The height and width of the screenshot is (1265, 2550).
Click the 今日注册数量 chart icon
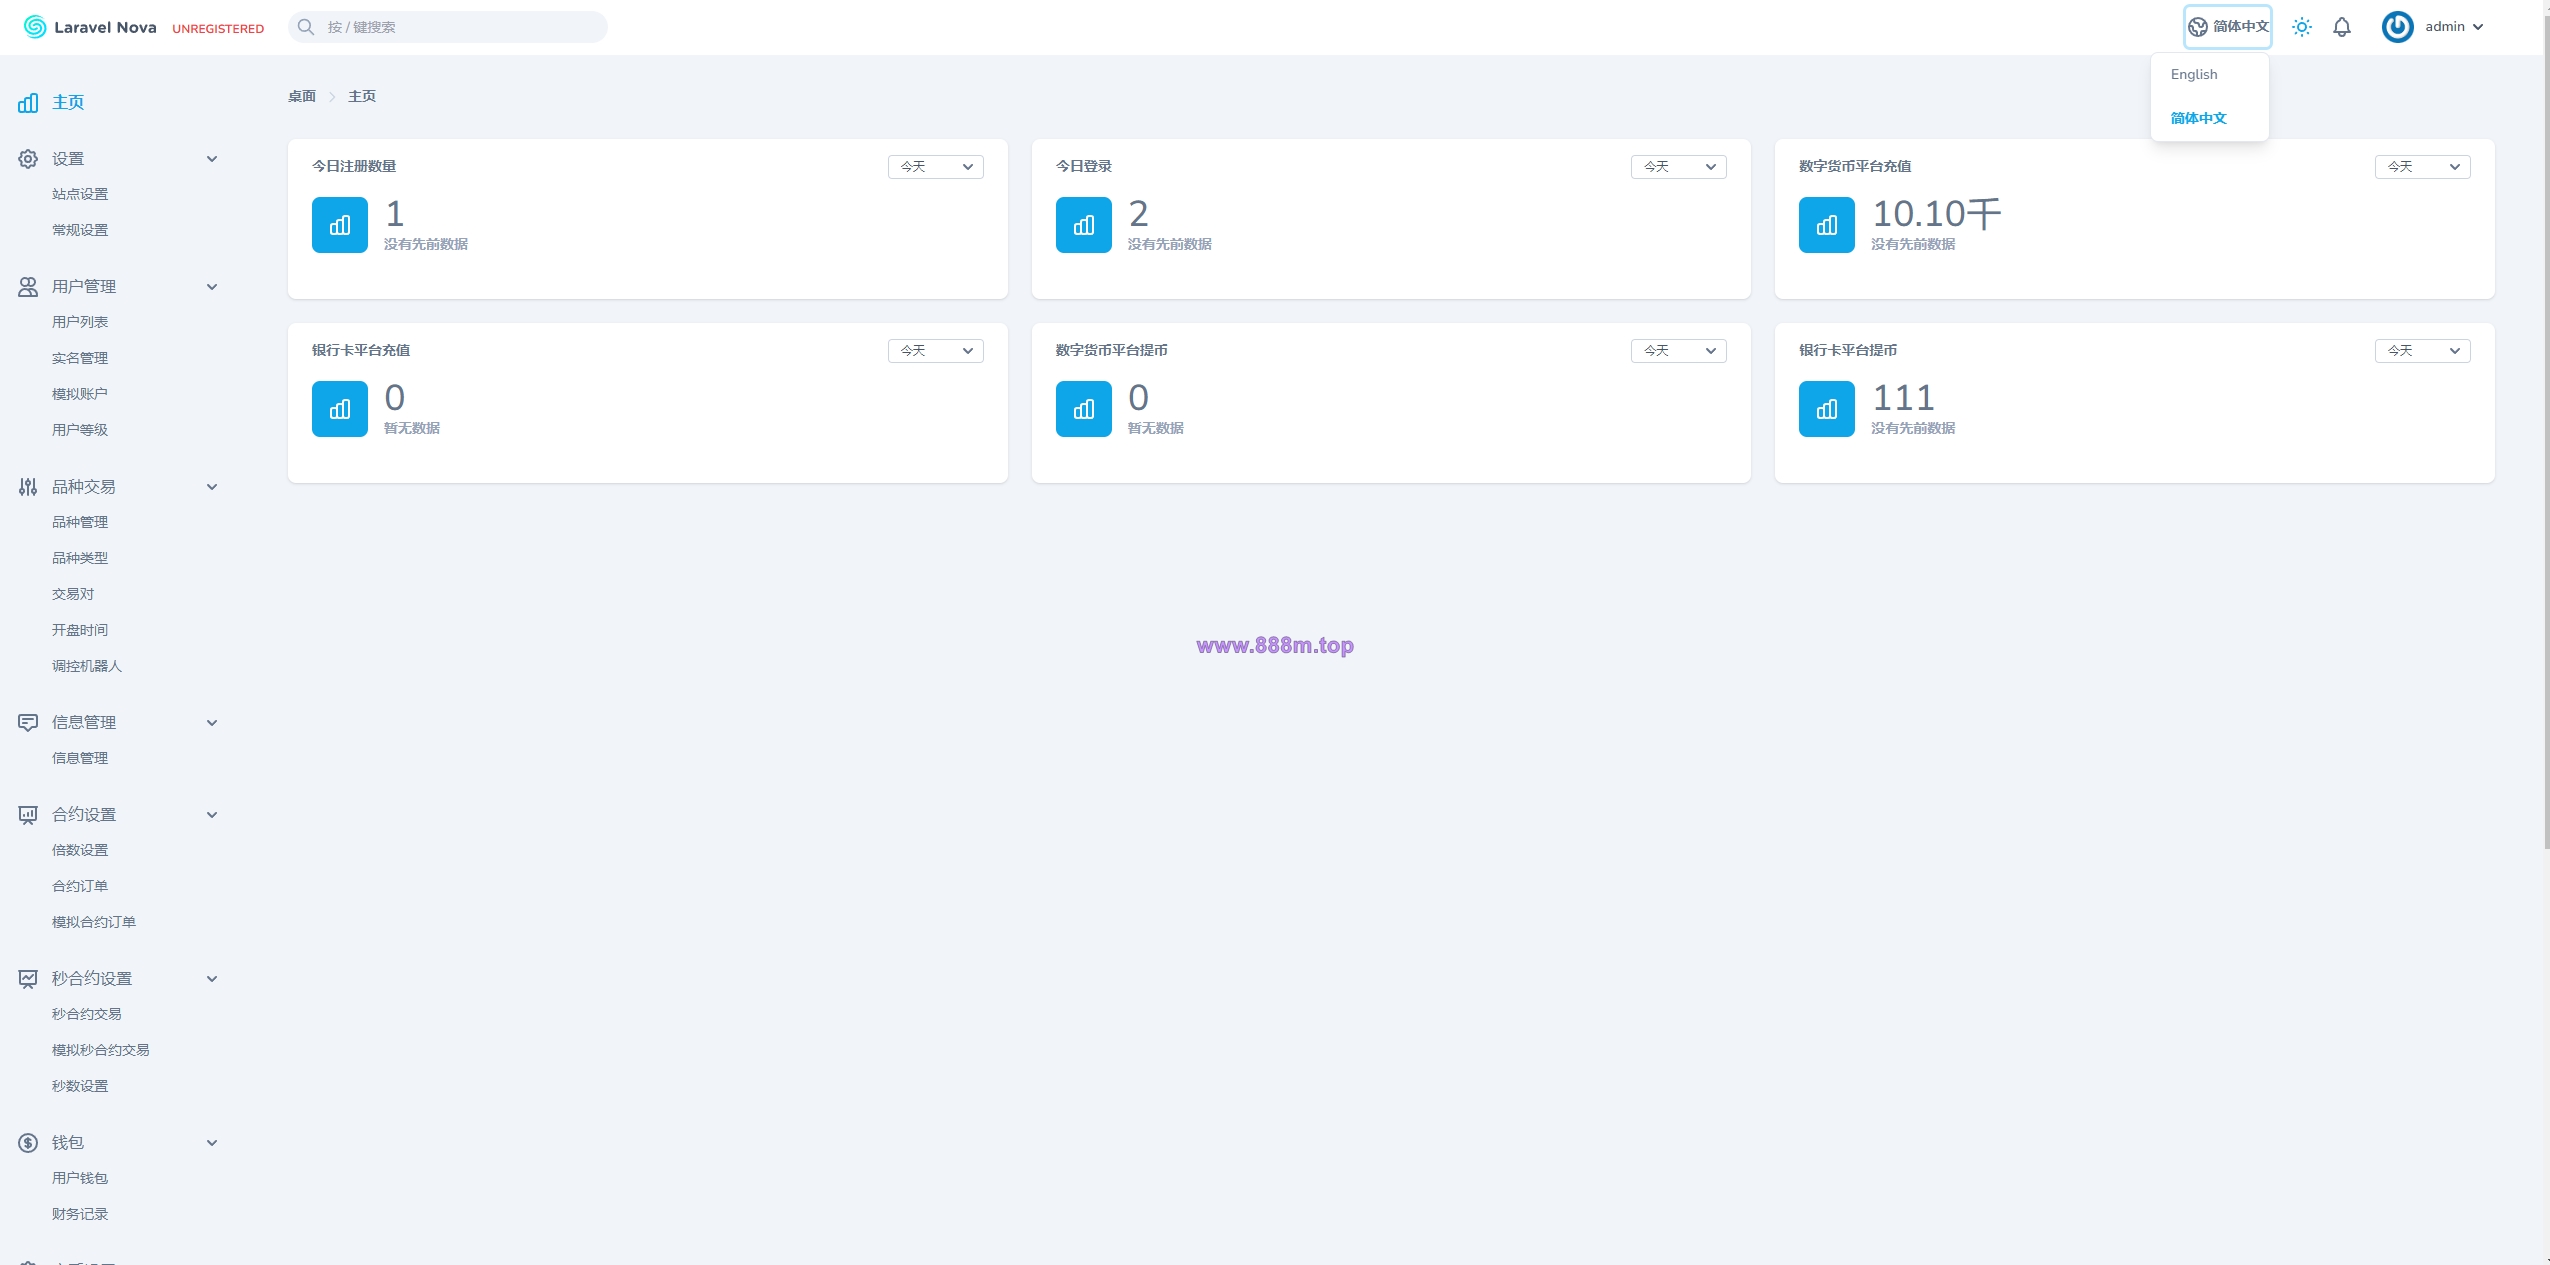tap(340, 225)
